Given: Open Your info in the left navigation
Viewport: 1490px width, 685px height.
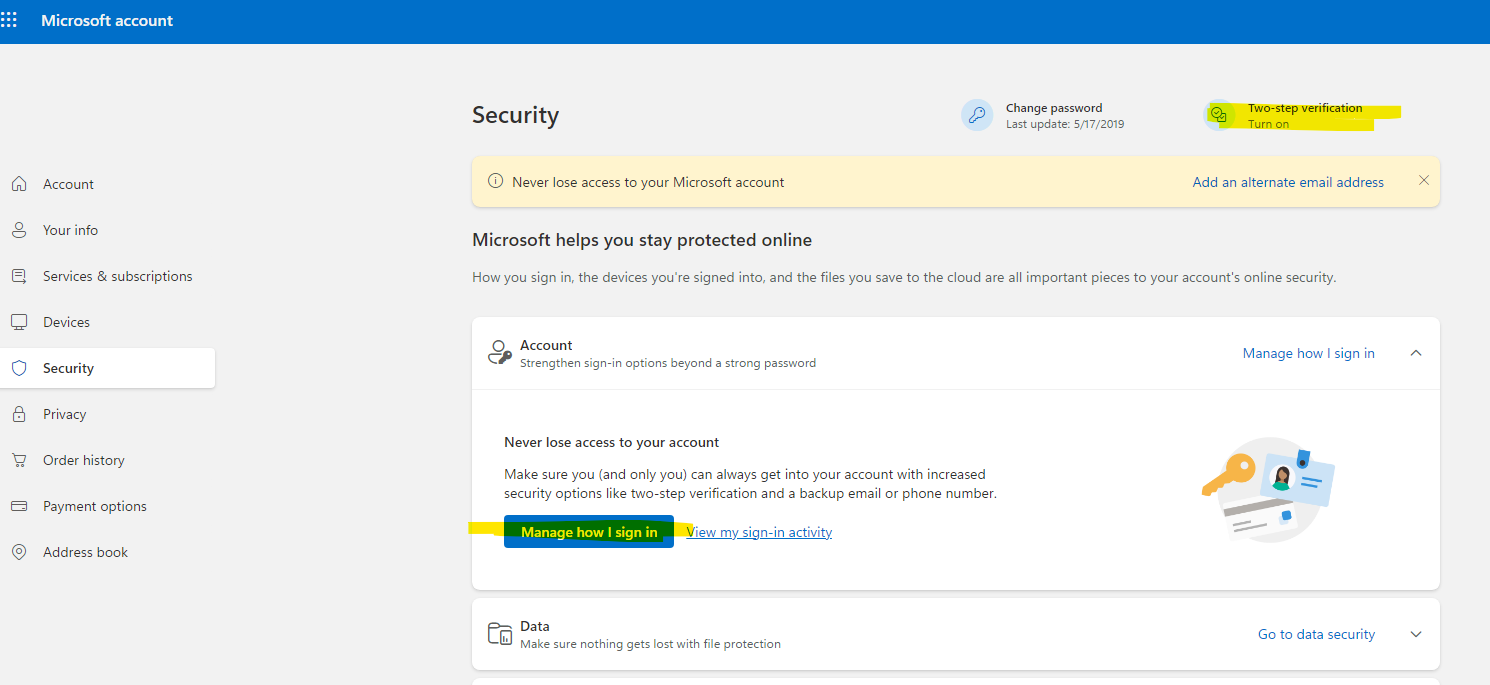Looking at the screenshot, I should coord(70,230).
